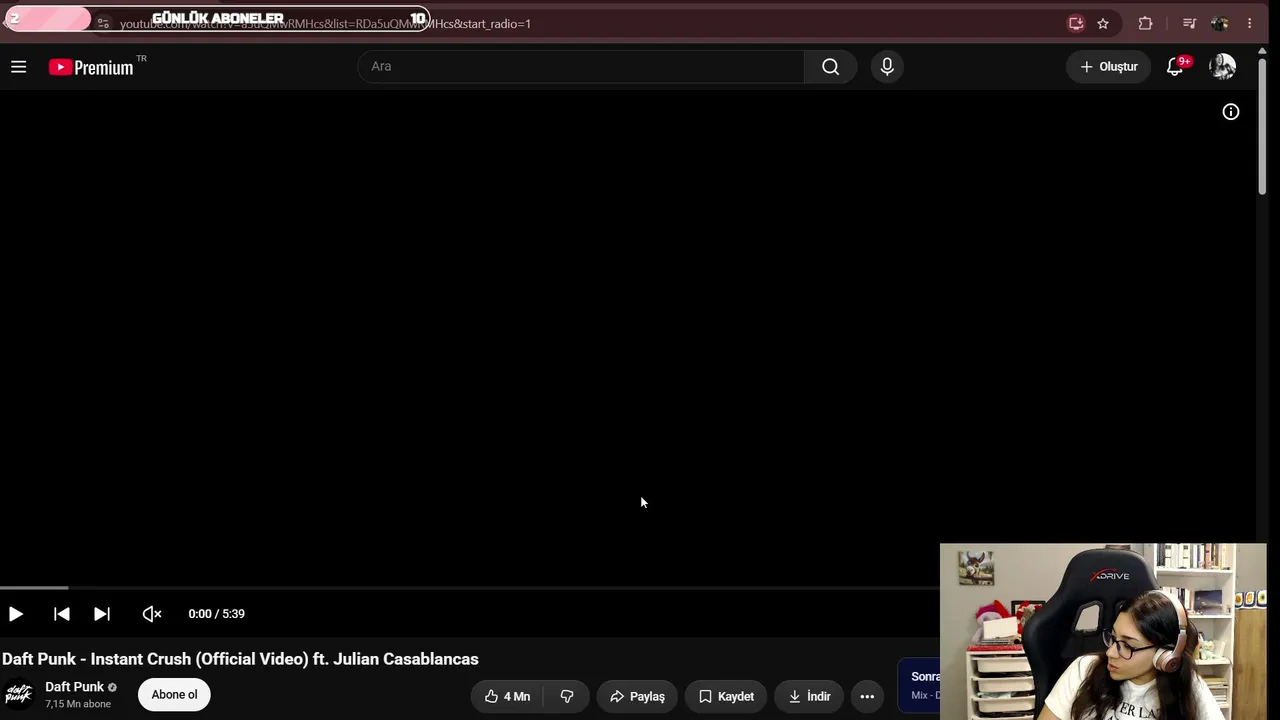Viewport: 1280px width, 720px height.
Task: Open the Chrome three-dot menu
Action: pyautogui.click(x=1249, y=23)
